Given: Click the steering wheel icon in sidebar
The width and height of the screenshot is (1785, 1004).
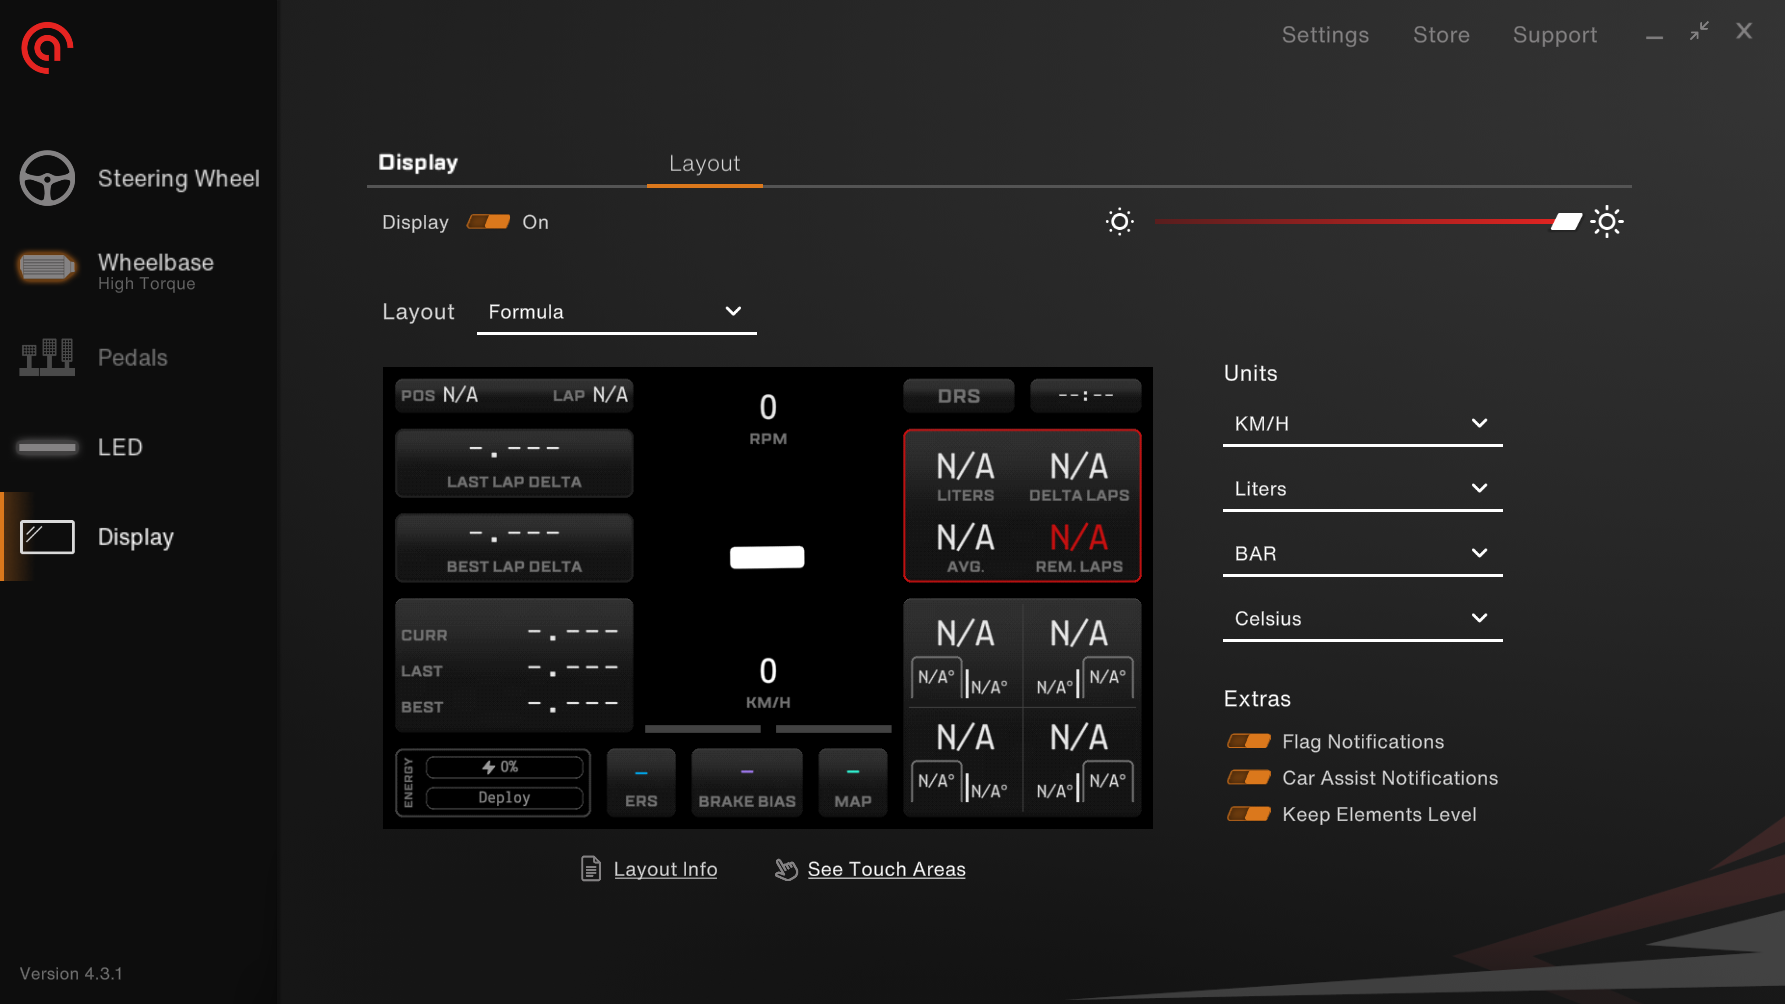Looking at the screenshot, I should point(47,178).
